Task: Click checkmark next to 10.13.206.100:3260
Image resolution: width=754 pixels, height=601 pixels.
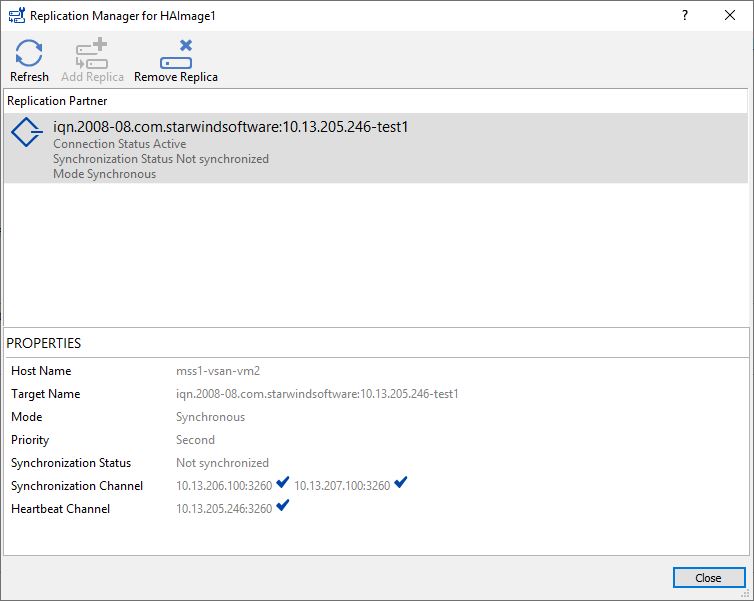Action: tap(283, 482)
